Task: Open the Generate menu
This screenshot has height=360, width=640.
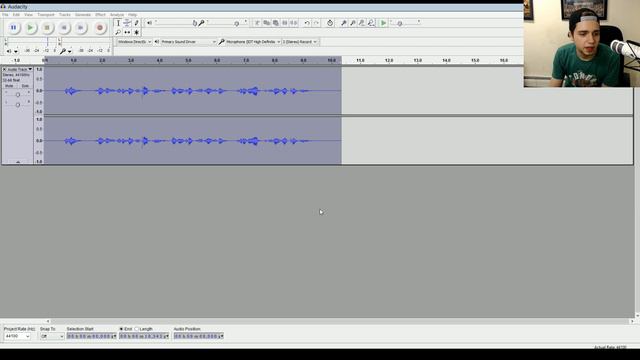Action: click(x=83, y=15)
